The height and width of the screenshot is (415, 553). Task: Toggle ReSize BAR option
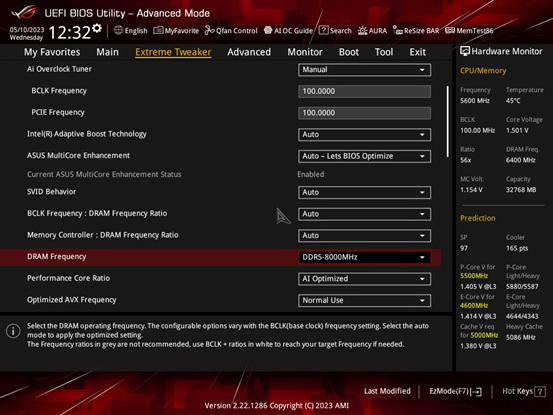(x=416, y=31)
